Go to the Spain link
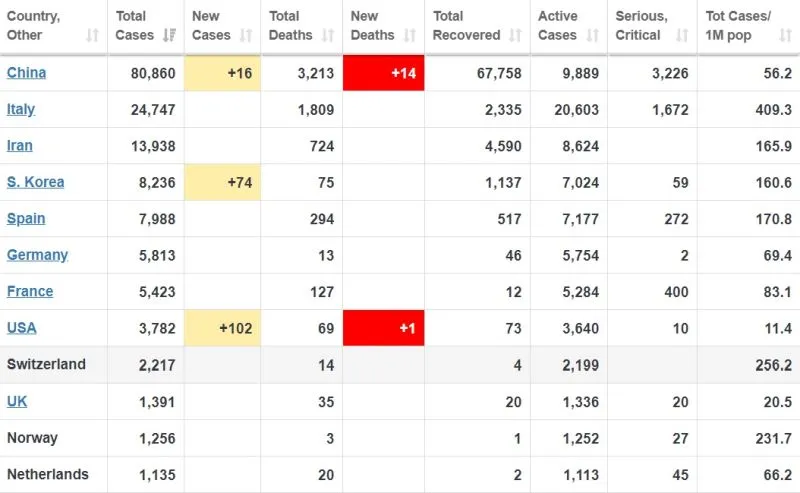The width and height of the screenshot is (800, 493). (26, 218)
